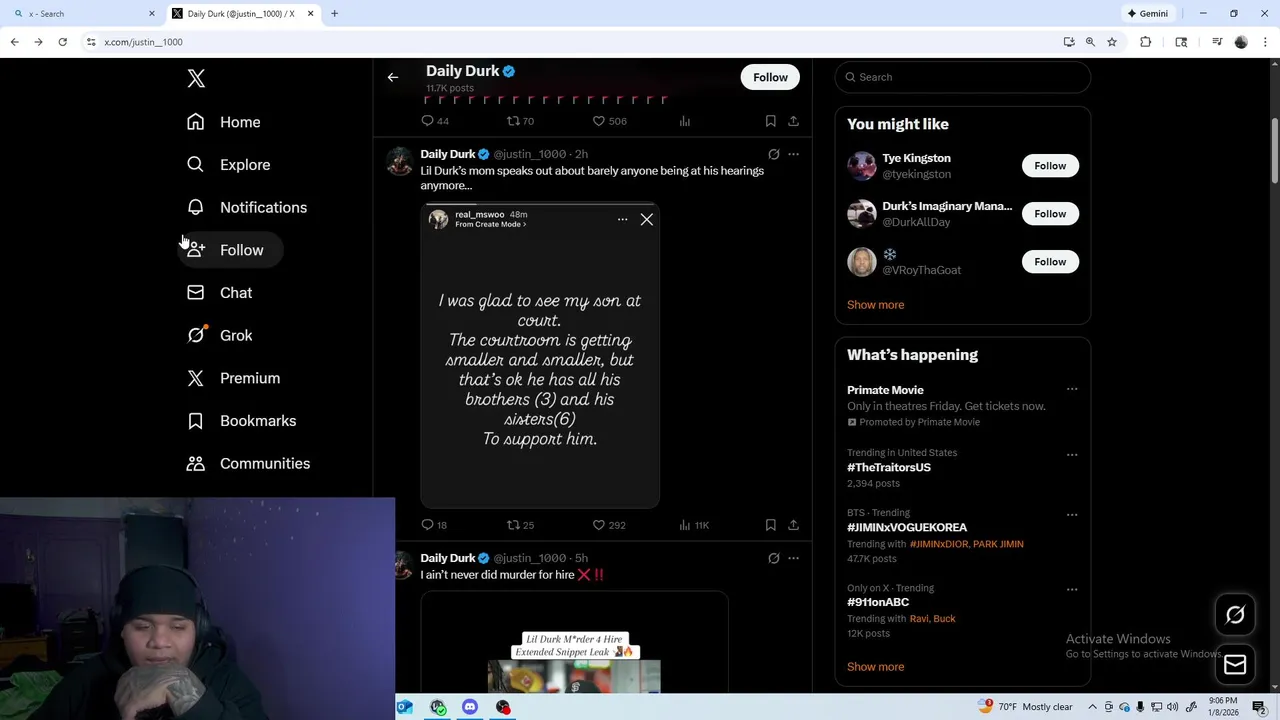View analytics of the top post
The image size is (1280, 720).
click(x=685, y=121)
